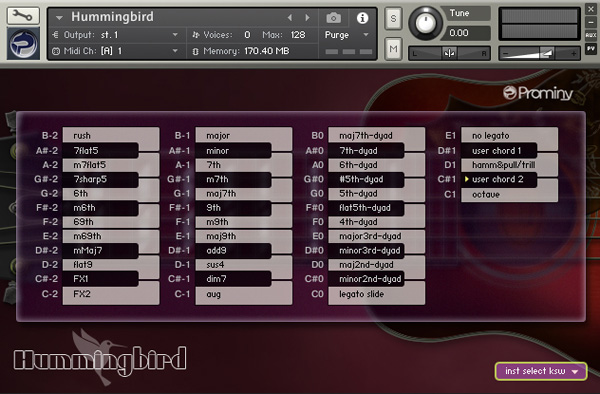
Task: Click the PV button icon
Action: pyautogui.click(x=590, y=49)
